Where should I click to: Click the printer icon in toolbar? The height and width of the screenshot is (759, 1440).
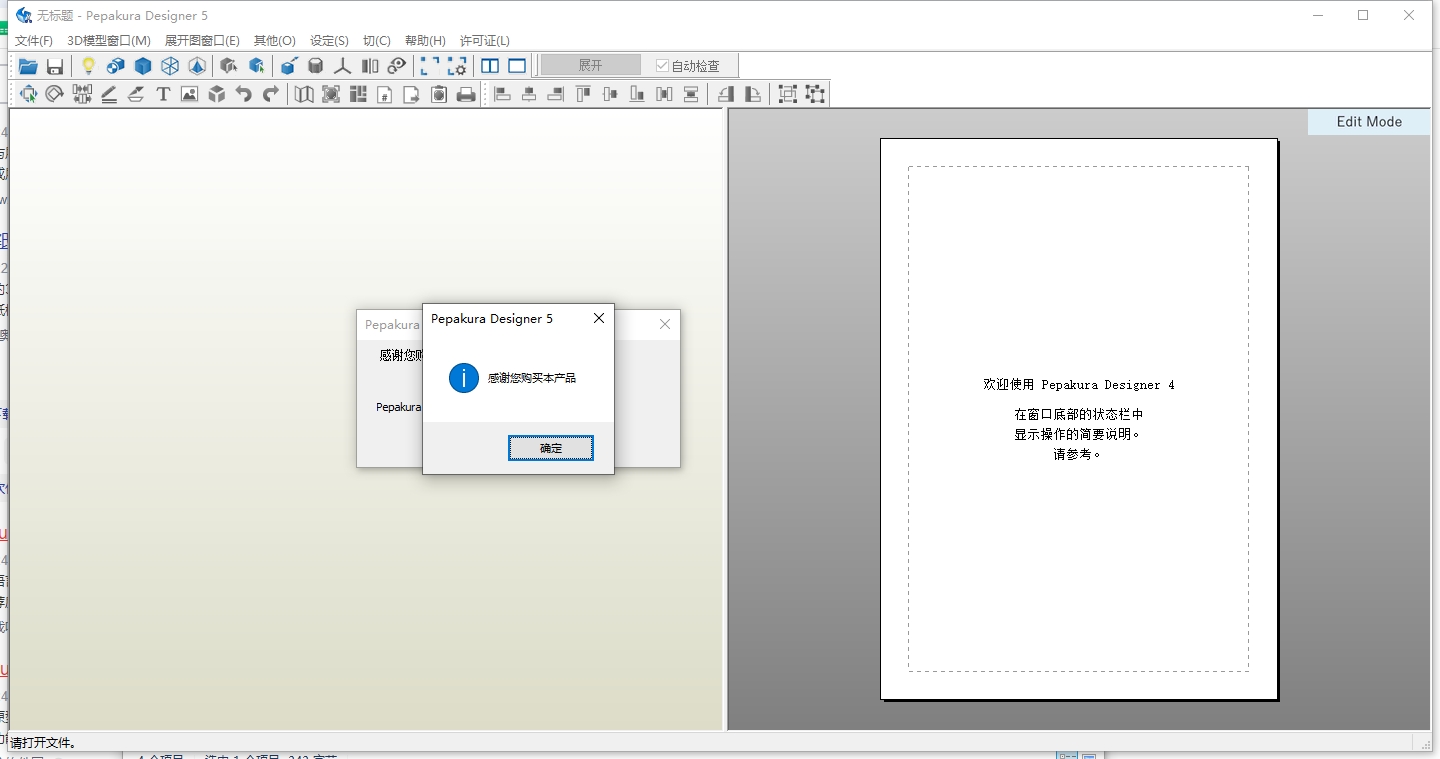click(466, 94)
